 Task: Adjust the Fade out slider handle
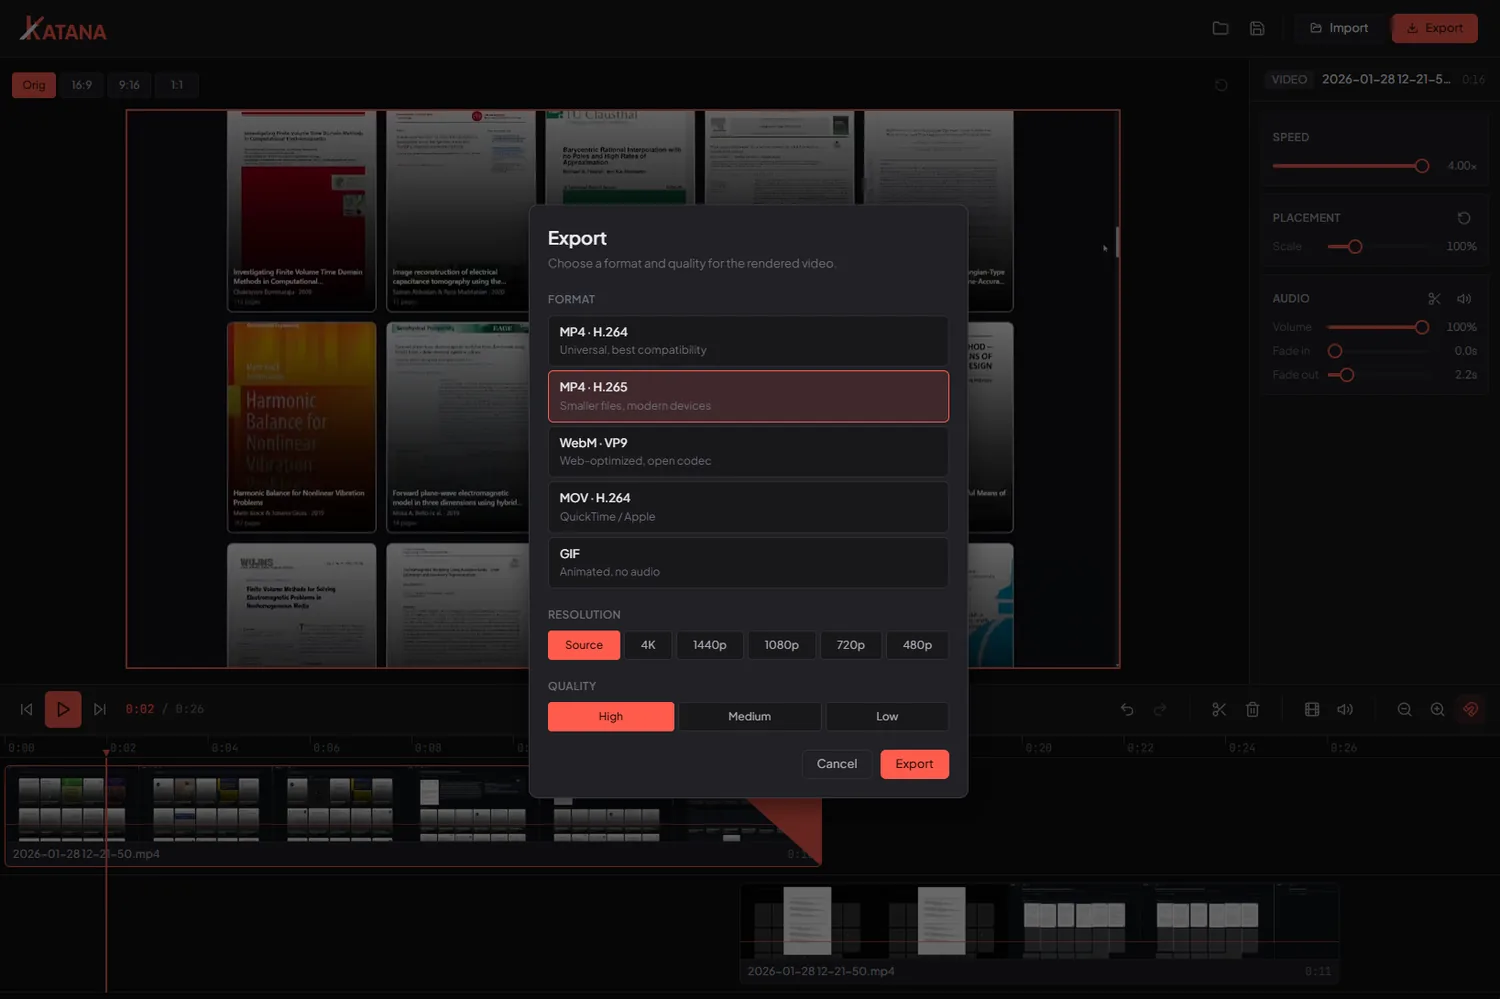tap(1347, 375)
